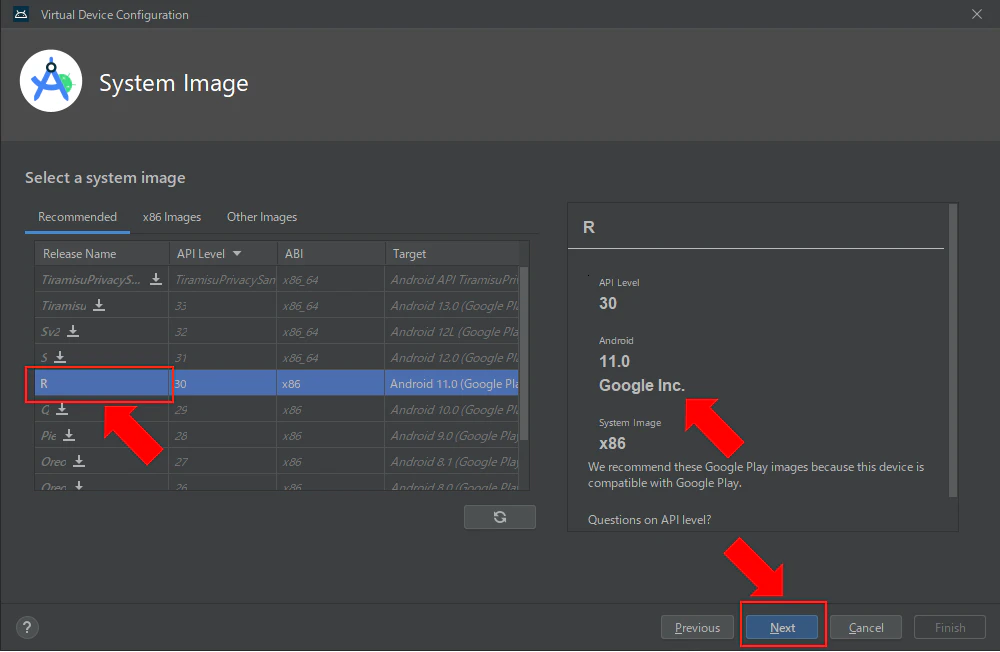Click the refresh system images button
The image size is (1000, 652).
point(500,517)
